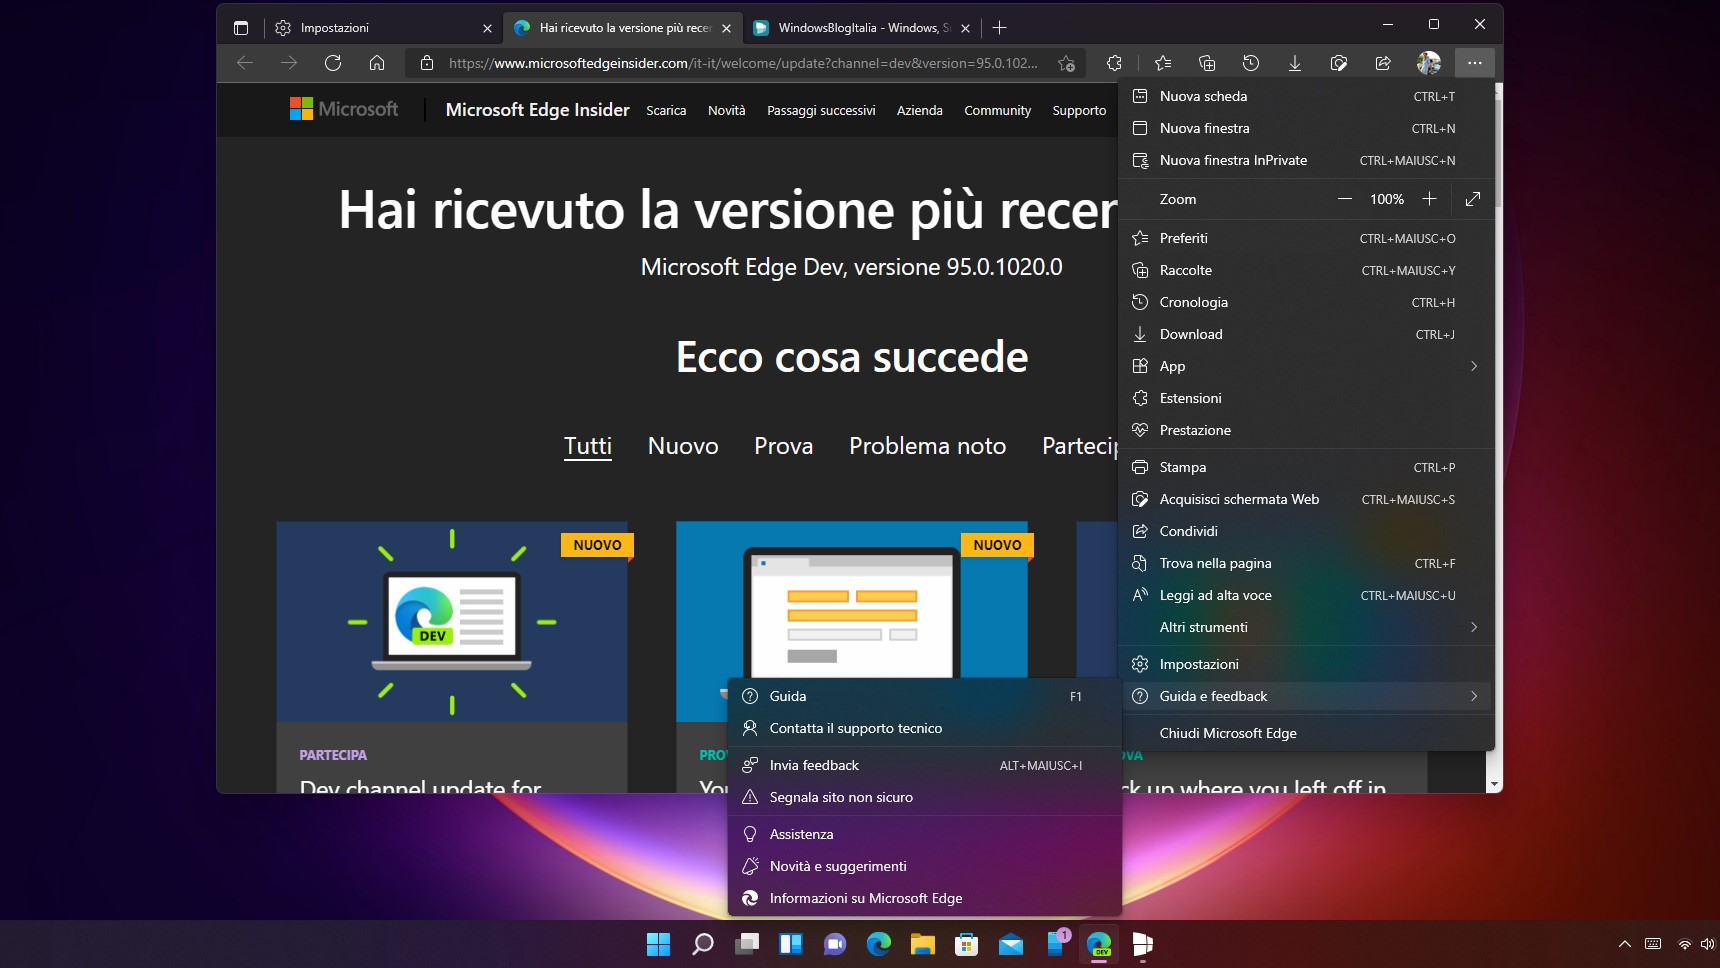Open Task View on taskbar
The image size is (1720, 968).
(747, 944)
